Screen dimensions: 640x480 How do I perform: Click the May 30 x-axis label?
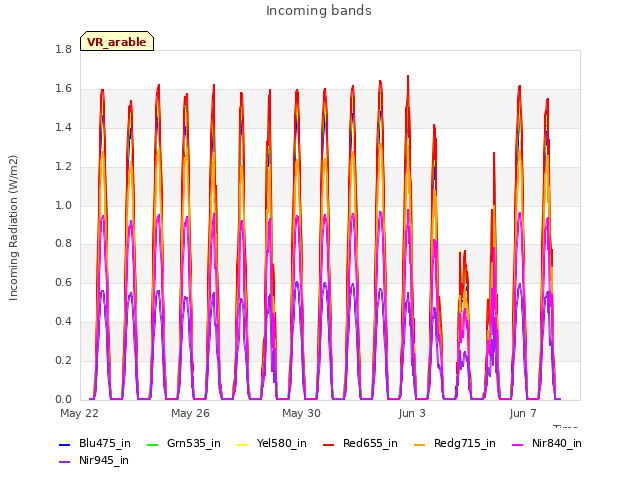click(301, 413)
